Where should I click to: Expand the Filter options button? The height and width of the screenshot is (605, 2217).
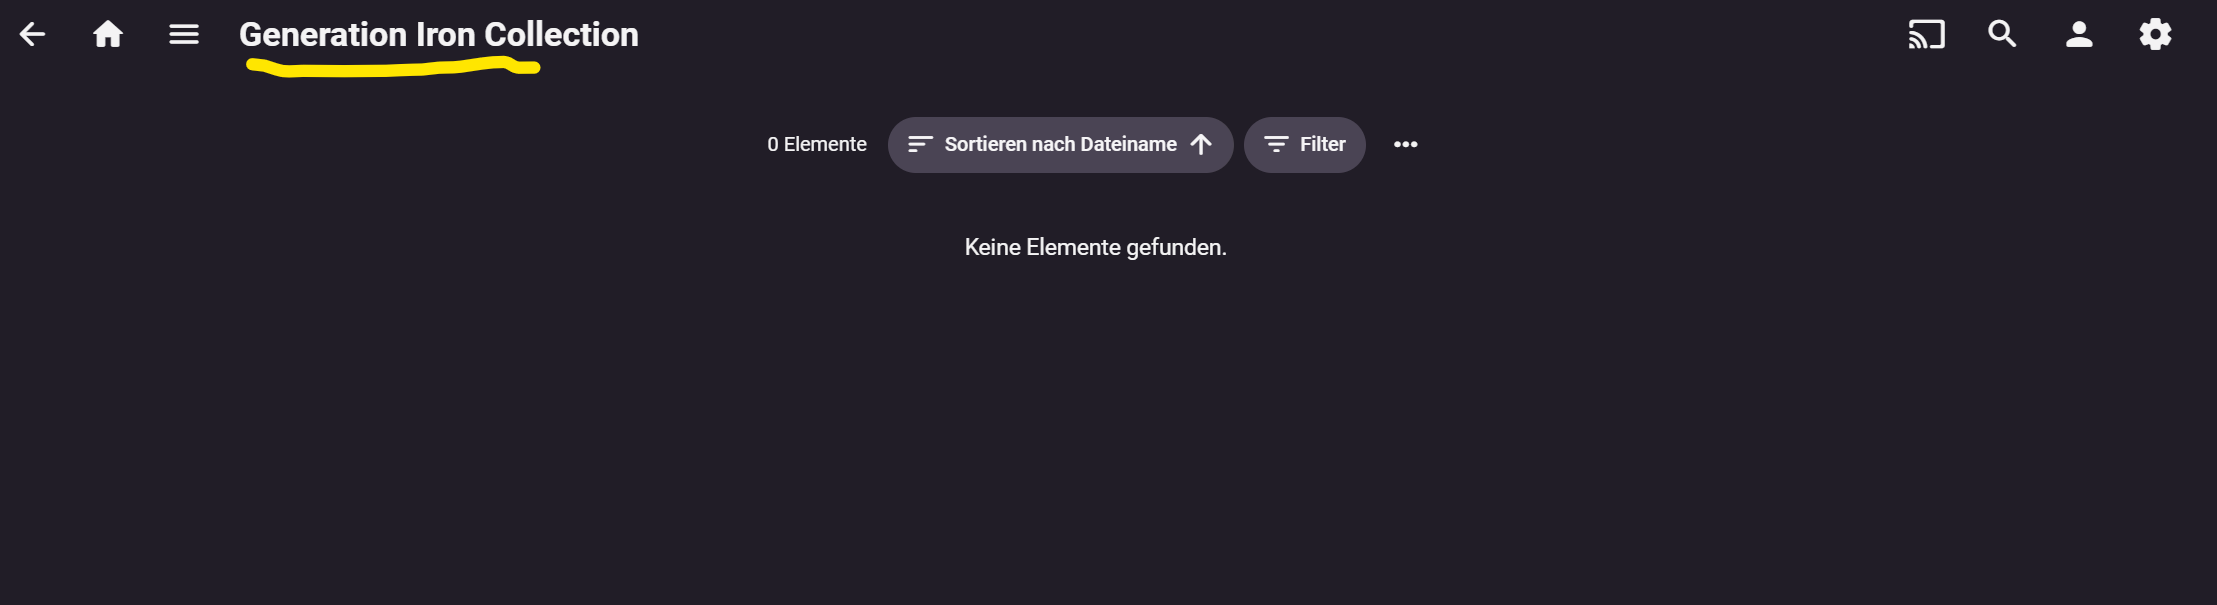[1304, 145]
